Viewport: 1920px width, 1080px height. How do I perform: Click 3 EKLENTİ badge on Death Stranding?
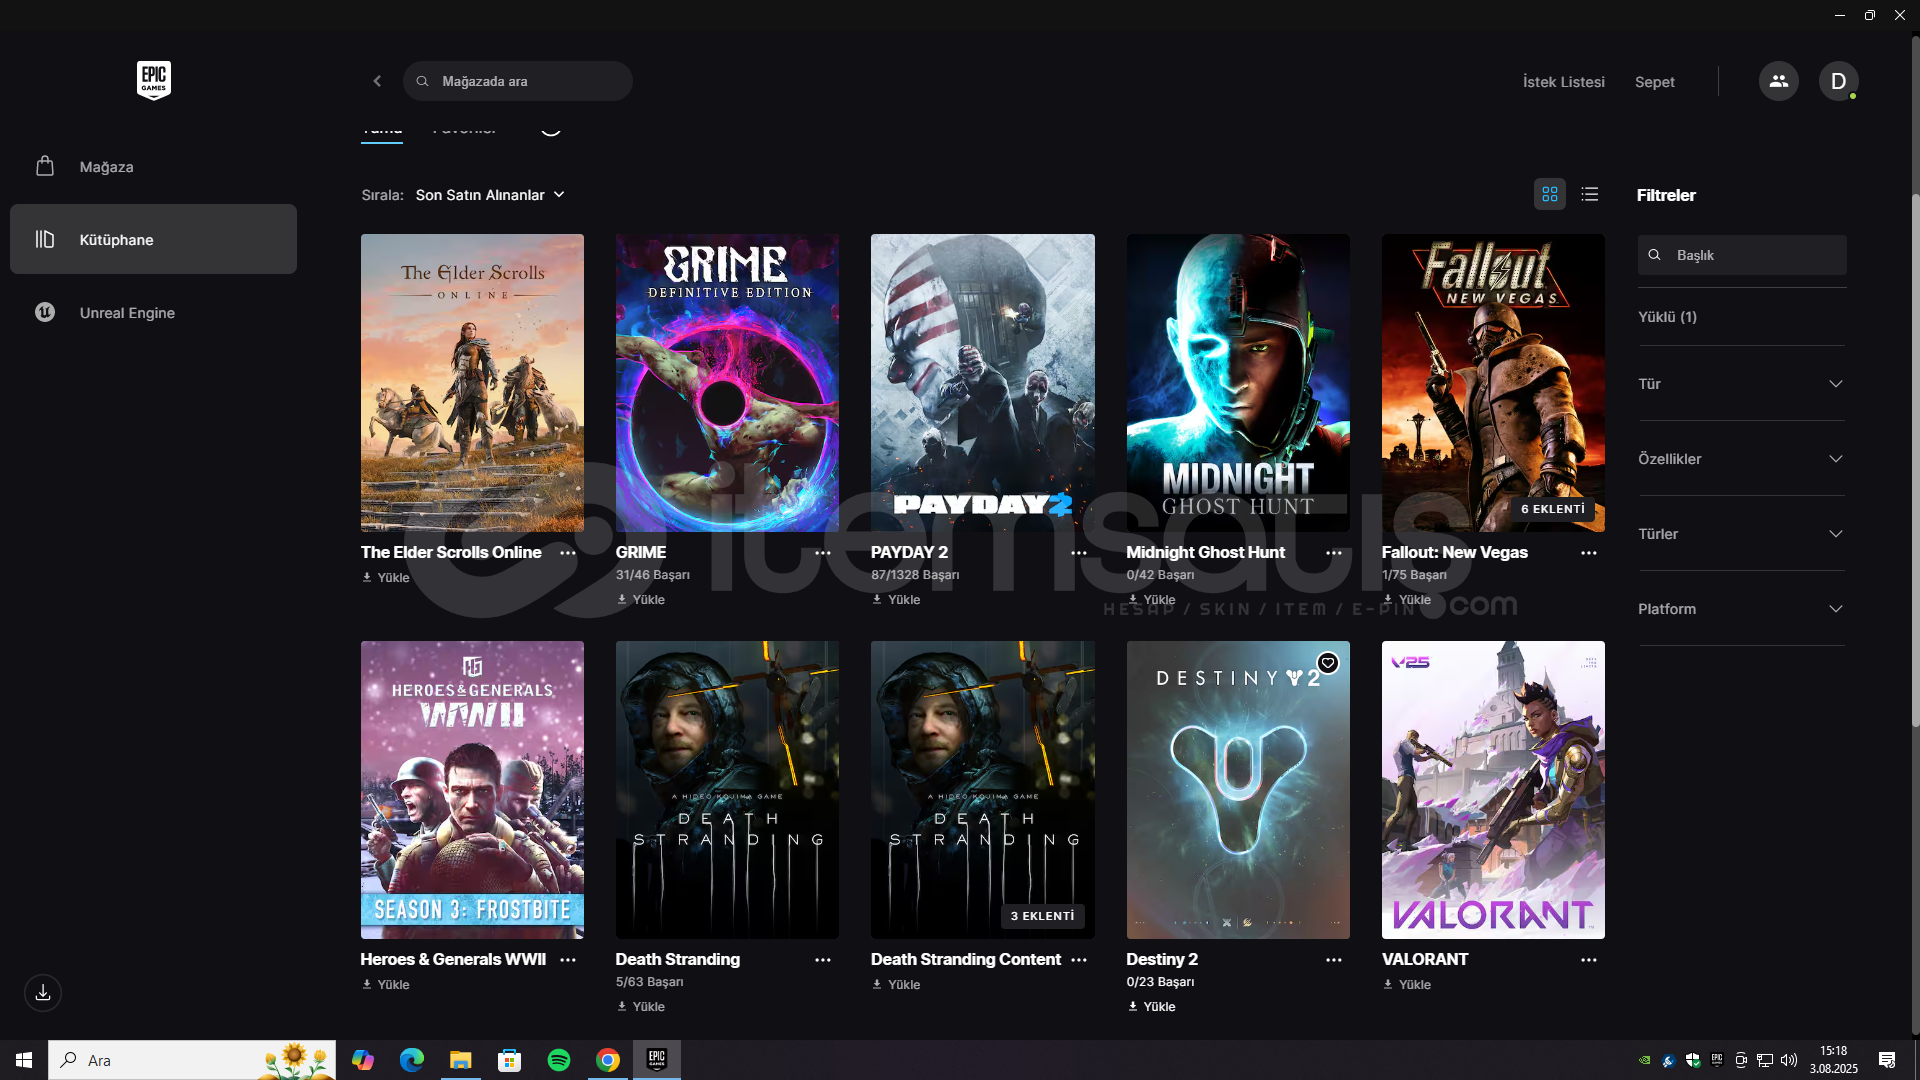(x=1042, y=916)
